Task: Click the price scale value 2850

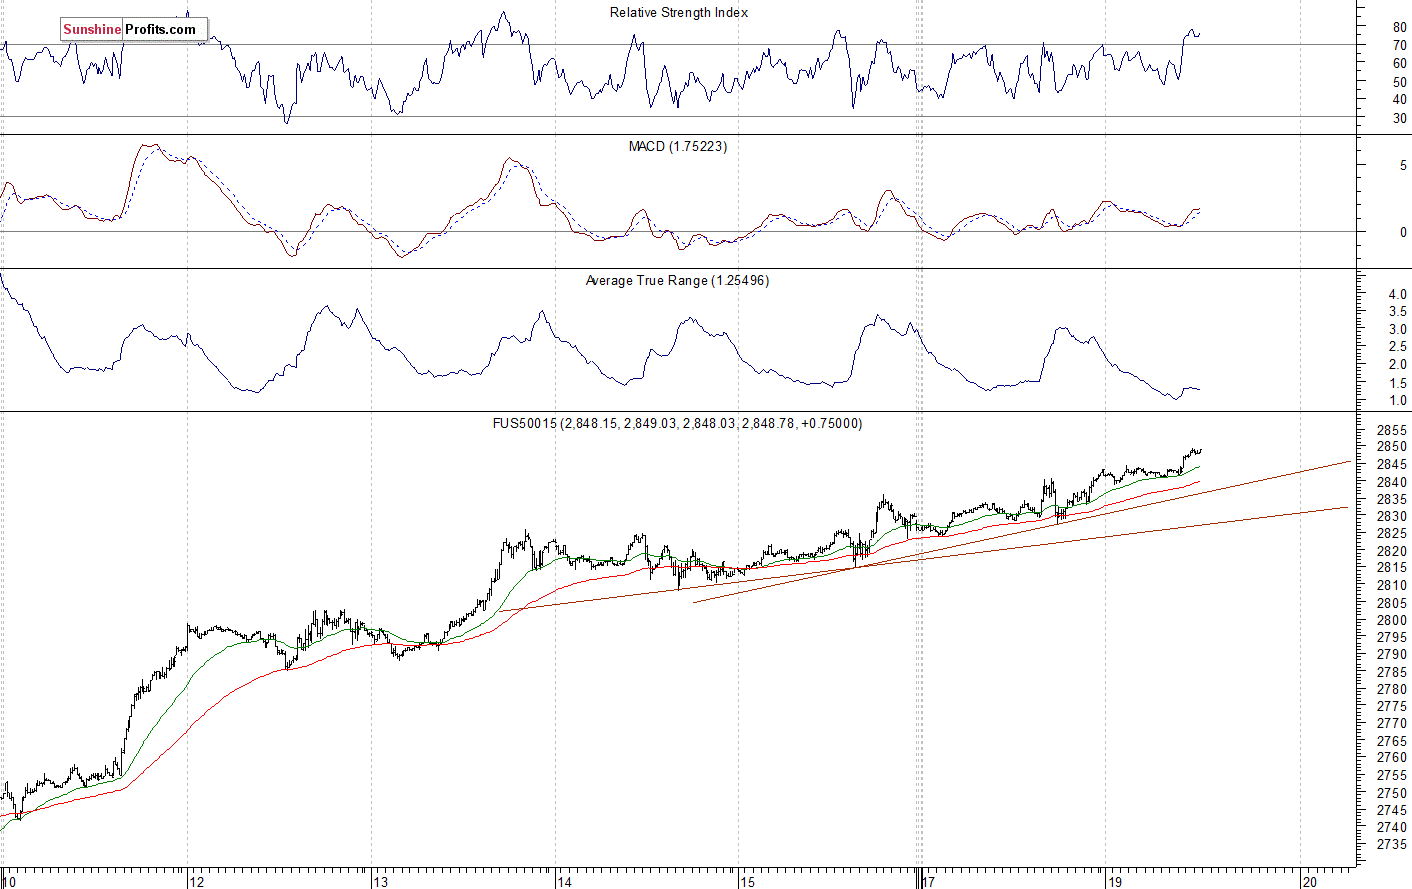Action: tap(1392, 447)
